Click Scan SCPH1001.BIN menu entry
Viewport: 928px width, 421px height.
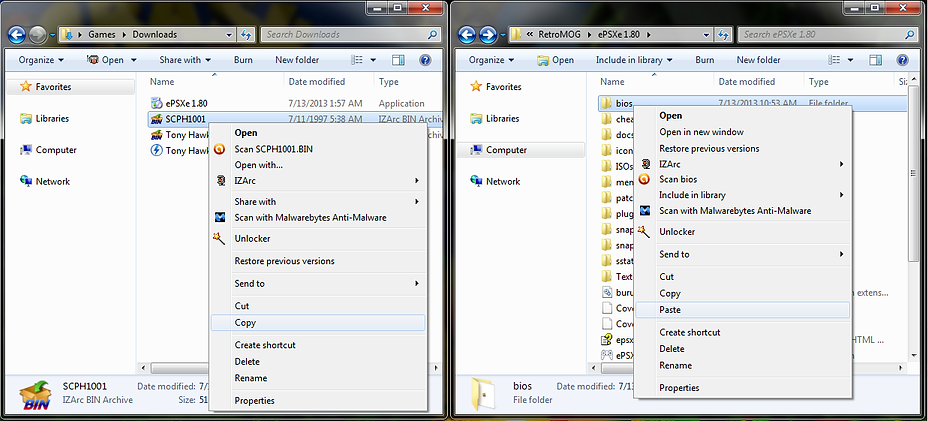318,149
